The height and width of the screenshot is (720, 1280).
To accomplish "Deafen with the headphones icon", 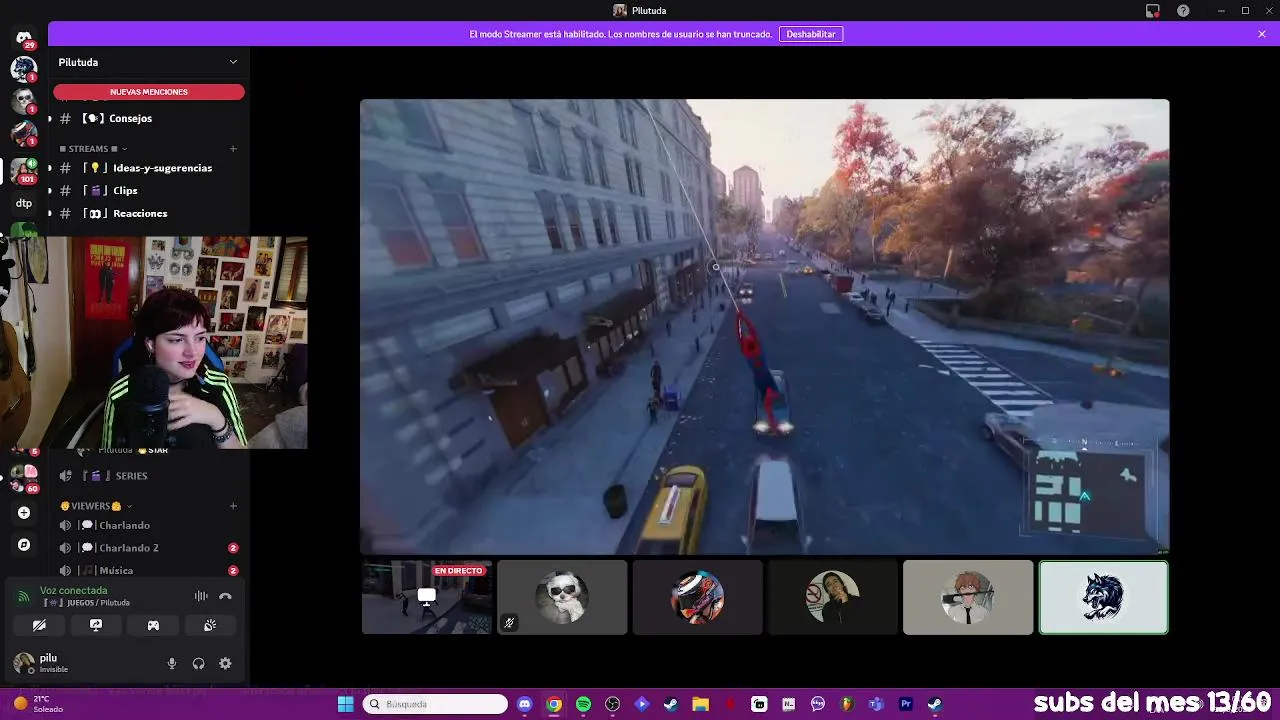I will (x=198, y=663).
